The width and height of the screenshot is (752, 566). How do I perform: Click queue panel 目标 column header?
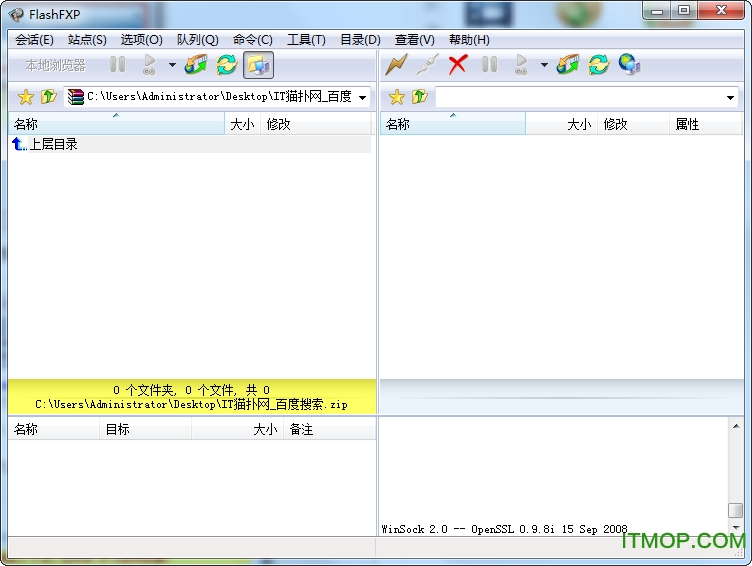click(x=145, y=429)
